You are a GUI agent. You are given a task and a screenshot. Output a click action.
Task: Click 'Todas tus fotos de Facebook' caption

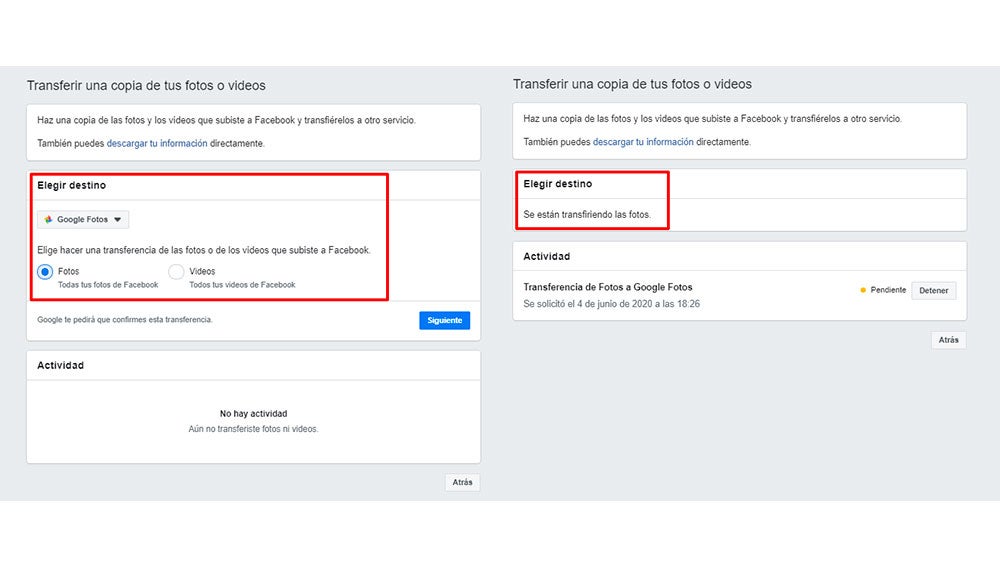(x=108, y=285)
